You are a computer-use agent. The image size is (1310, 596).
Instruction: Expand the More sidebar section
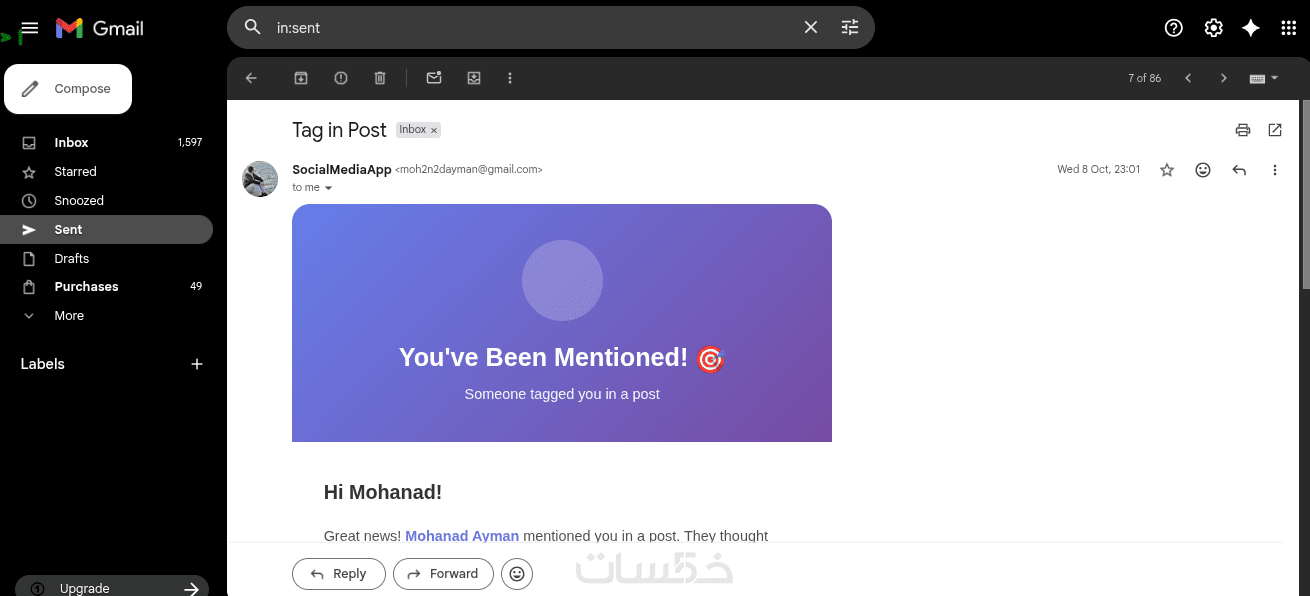click(x=69, y=316)
